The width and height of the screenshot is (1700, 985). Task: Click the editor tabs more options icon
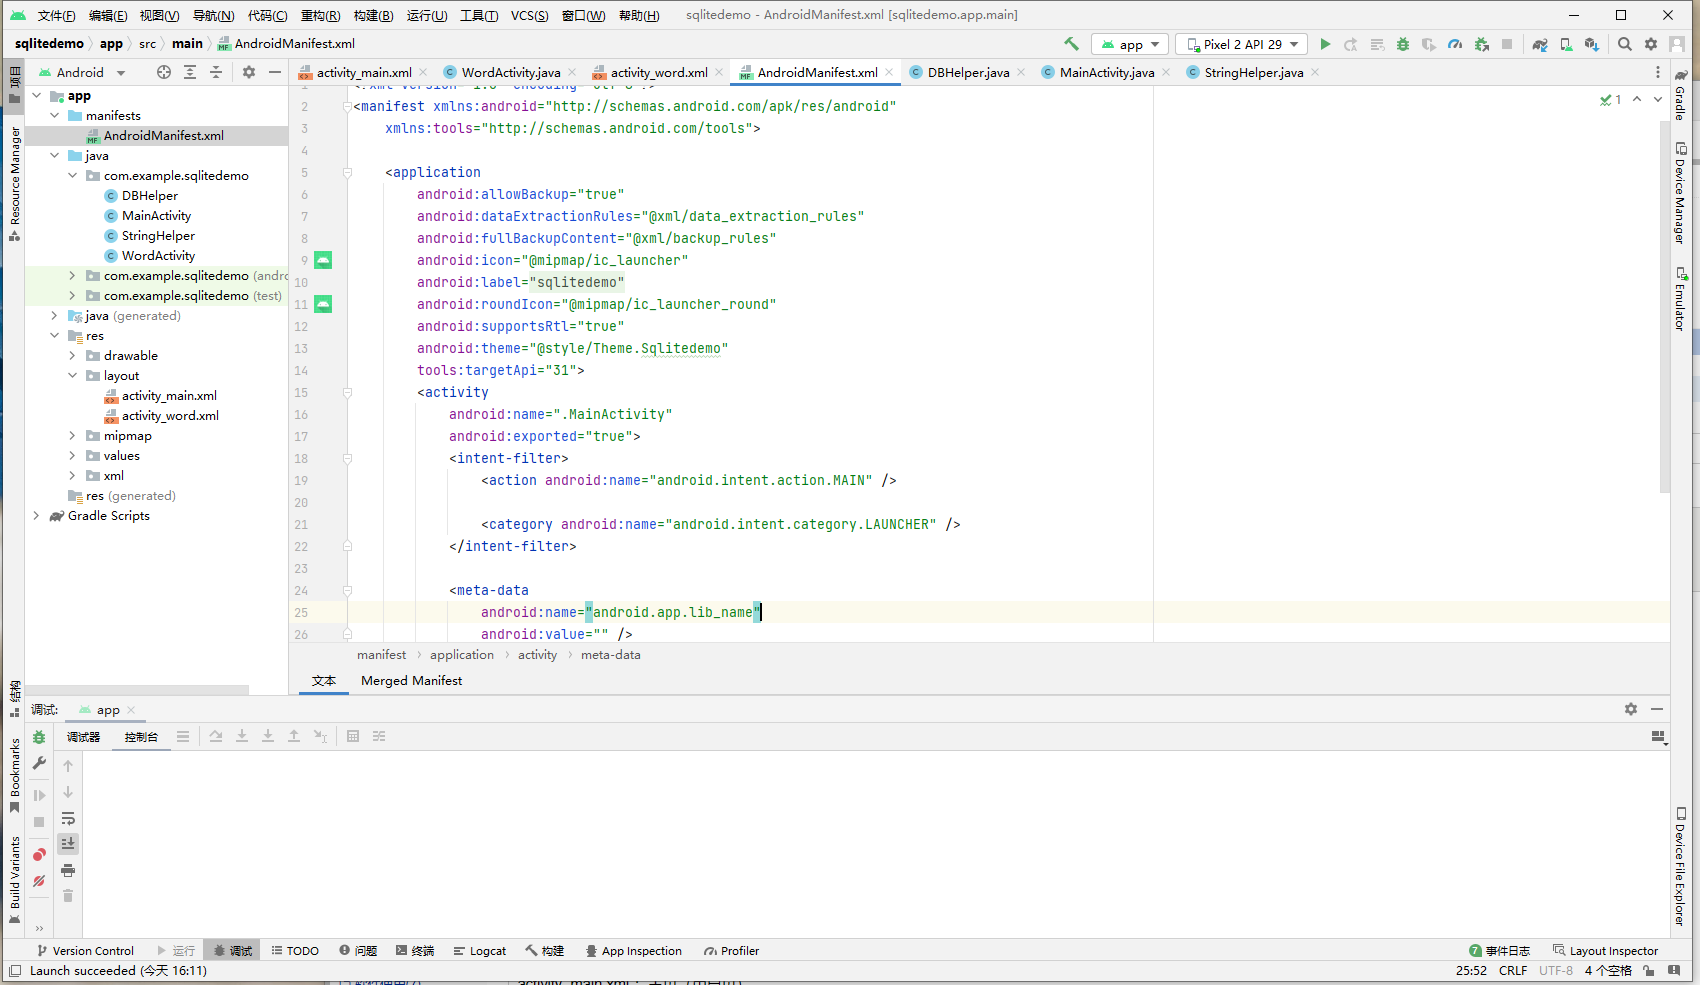pyautogui.click(x=1658, y=72)
